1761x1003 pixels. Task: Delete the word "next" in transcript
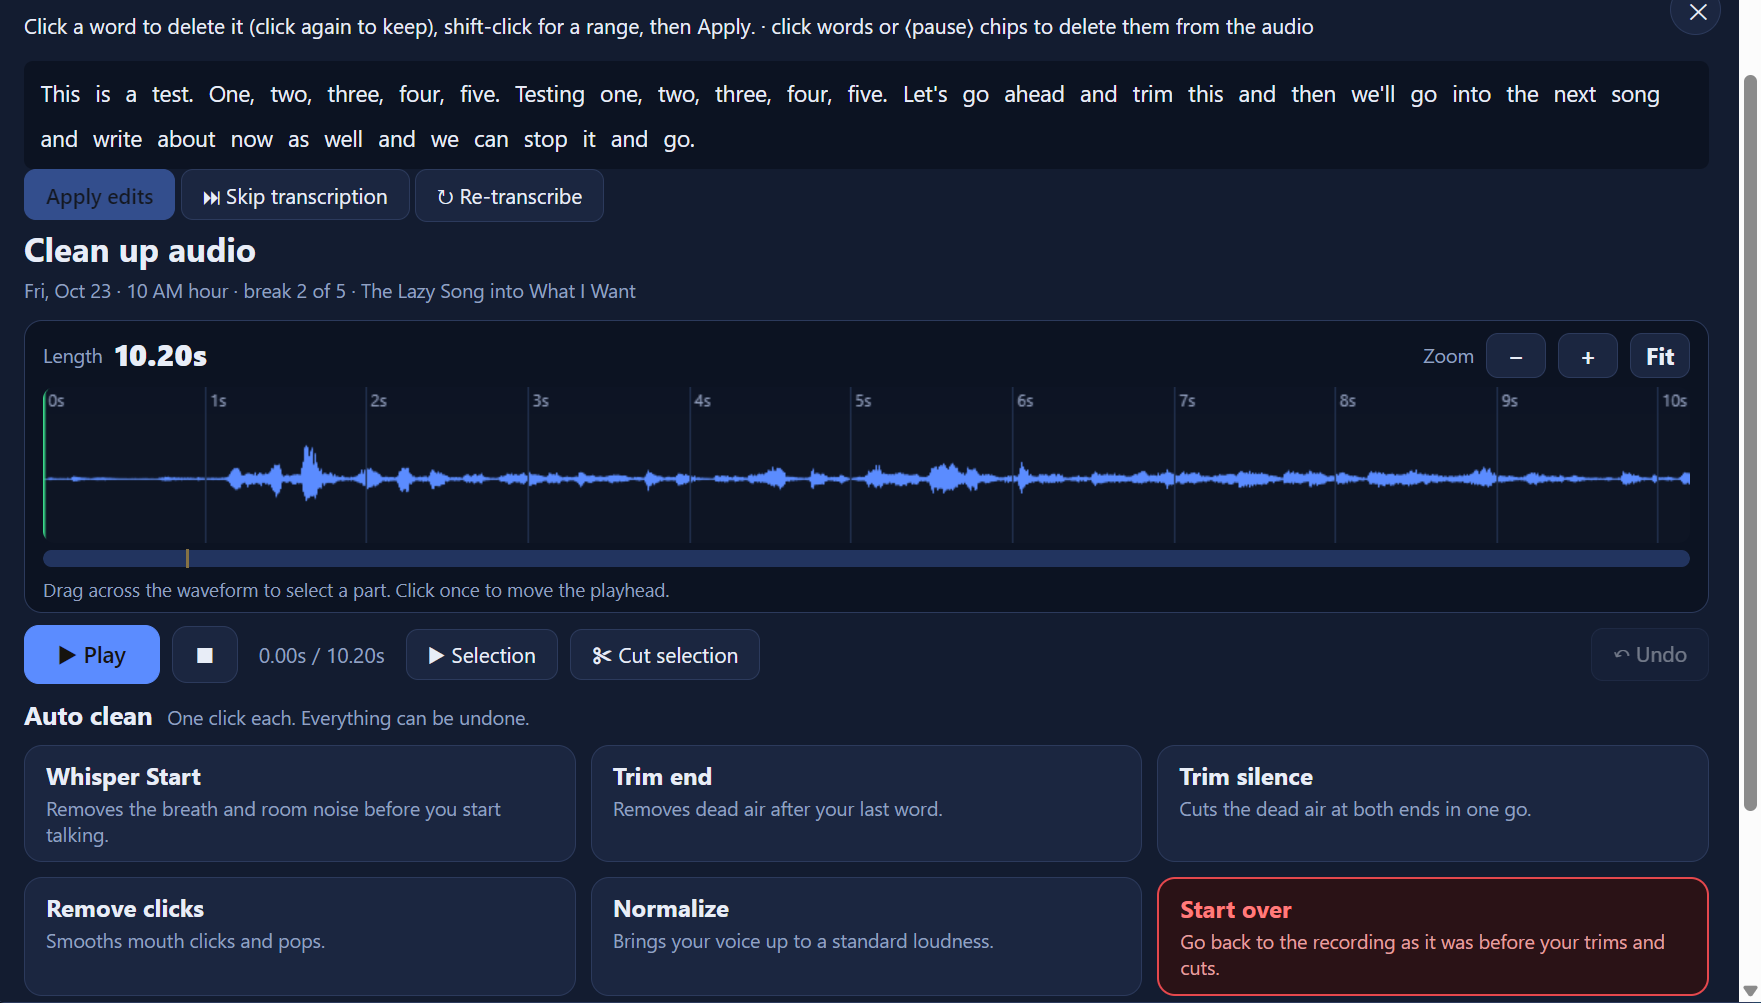click(1574, 94)
